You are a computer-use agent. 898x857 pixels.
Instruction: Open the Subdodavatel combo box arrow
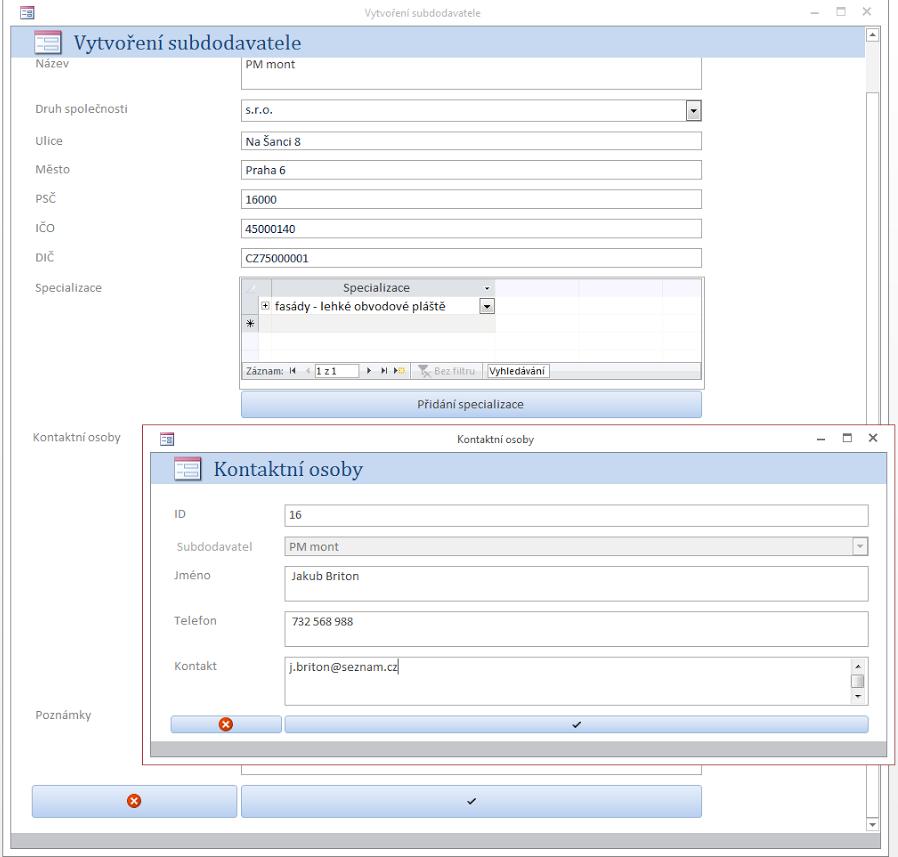(x=860, y=547)
